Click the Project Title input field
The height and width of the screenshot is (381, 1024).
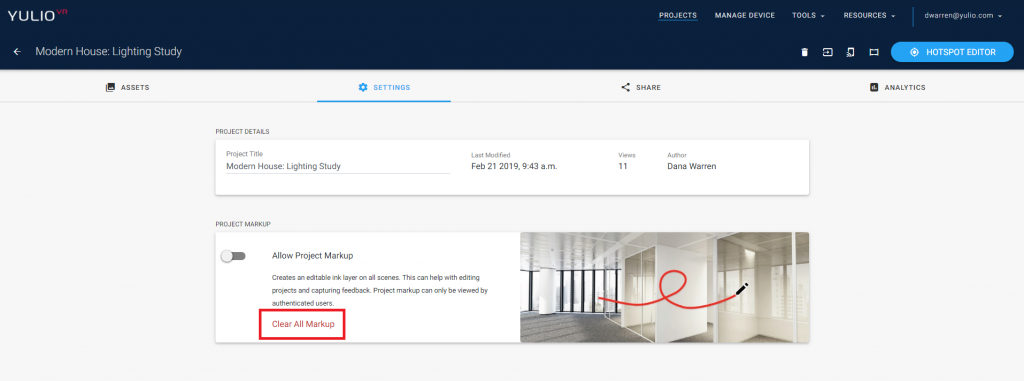pyautogui.click(x=338, y=166)
